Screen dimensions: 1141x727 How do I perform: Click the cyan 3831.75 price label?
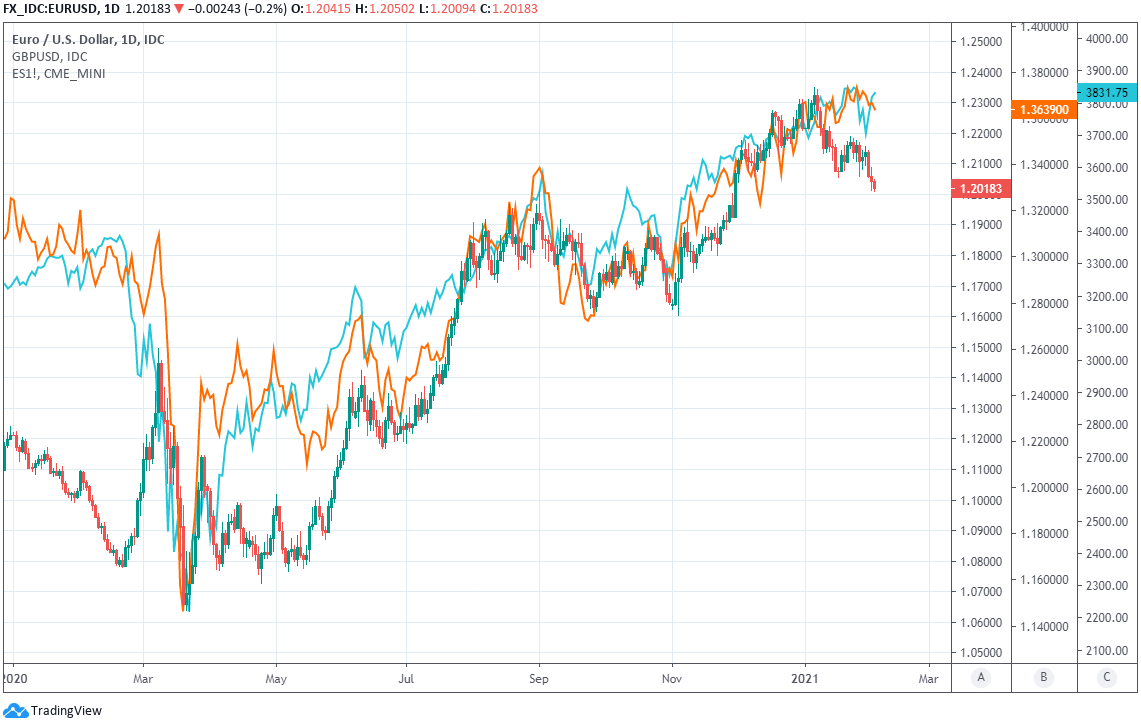pos(1107,92)
